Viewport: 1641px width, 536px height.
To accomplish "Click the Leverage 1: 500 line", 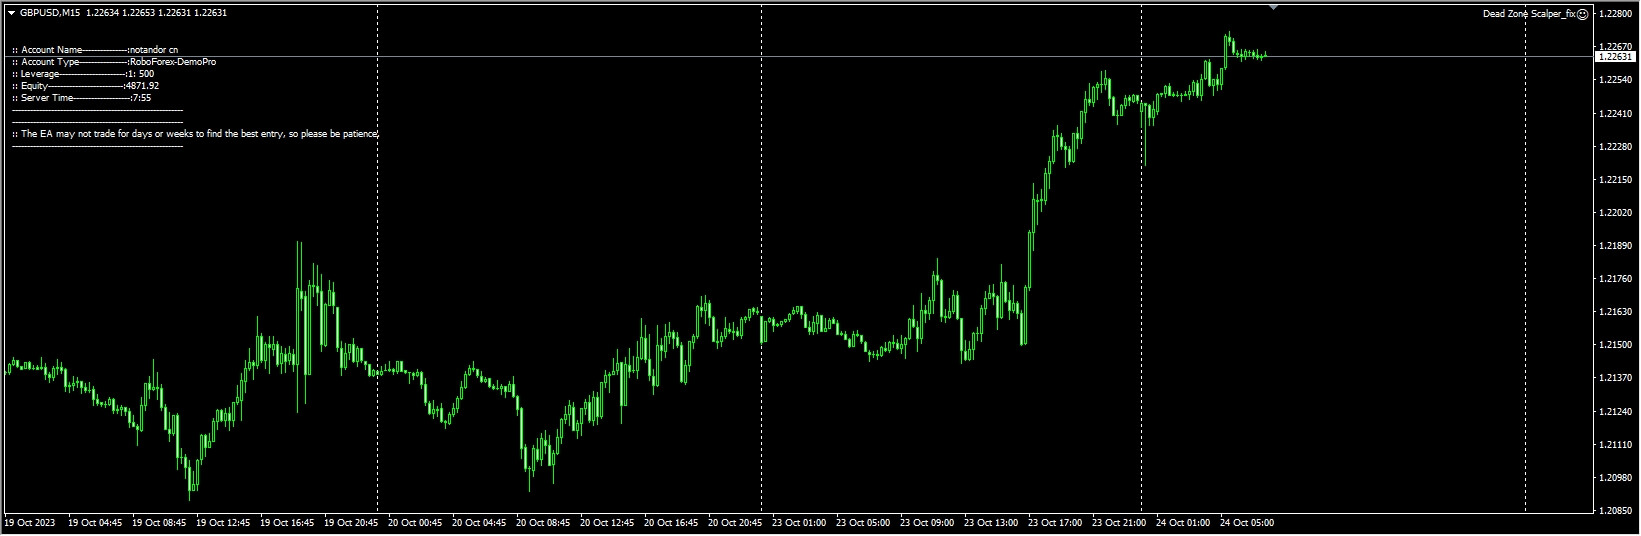I will 83,74.
